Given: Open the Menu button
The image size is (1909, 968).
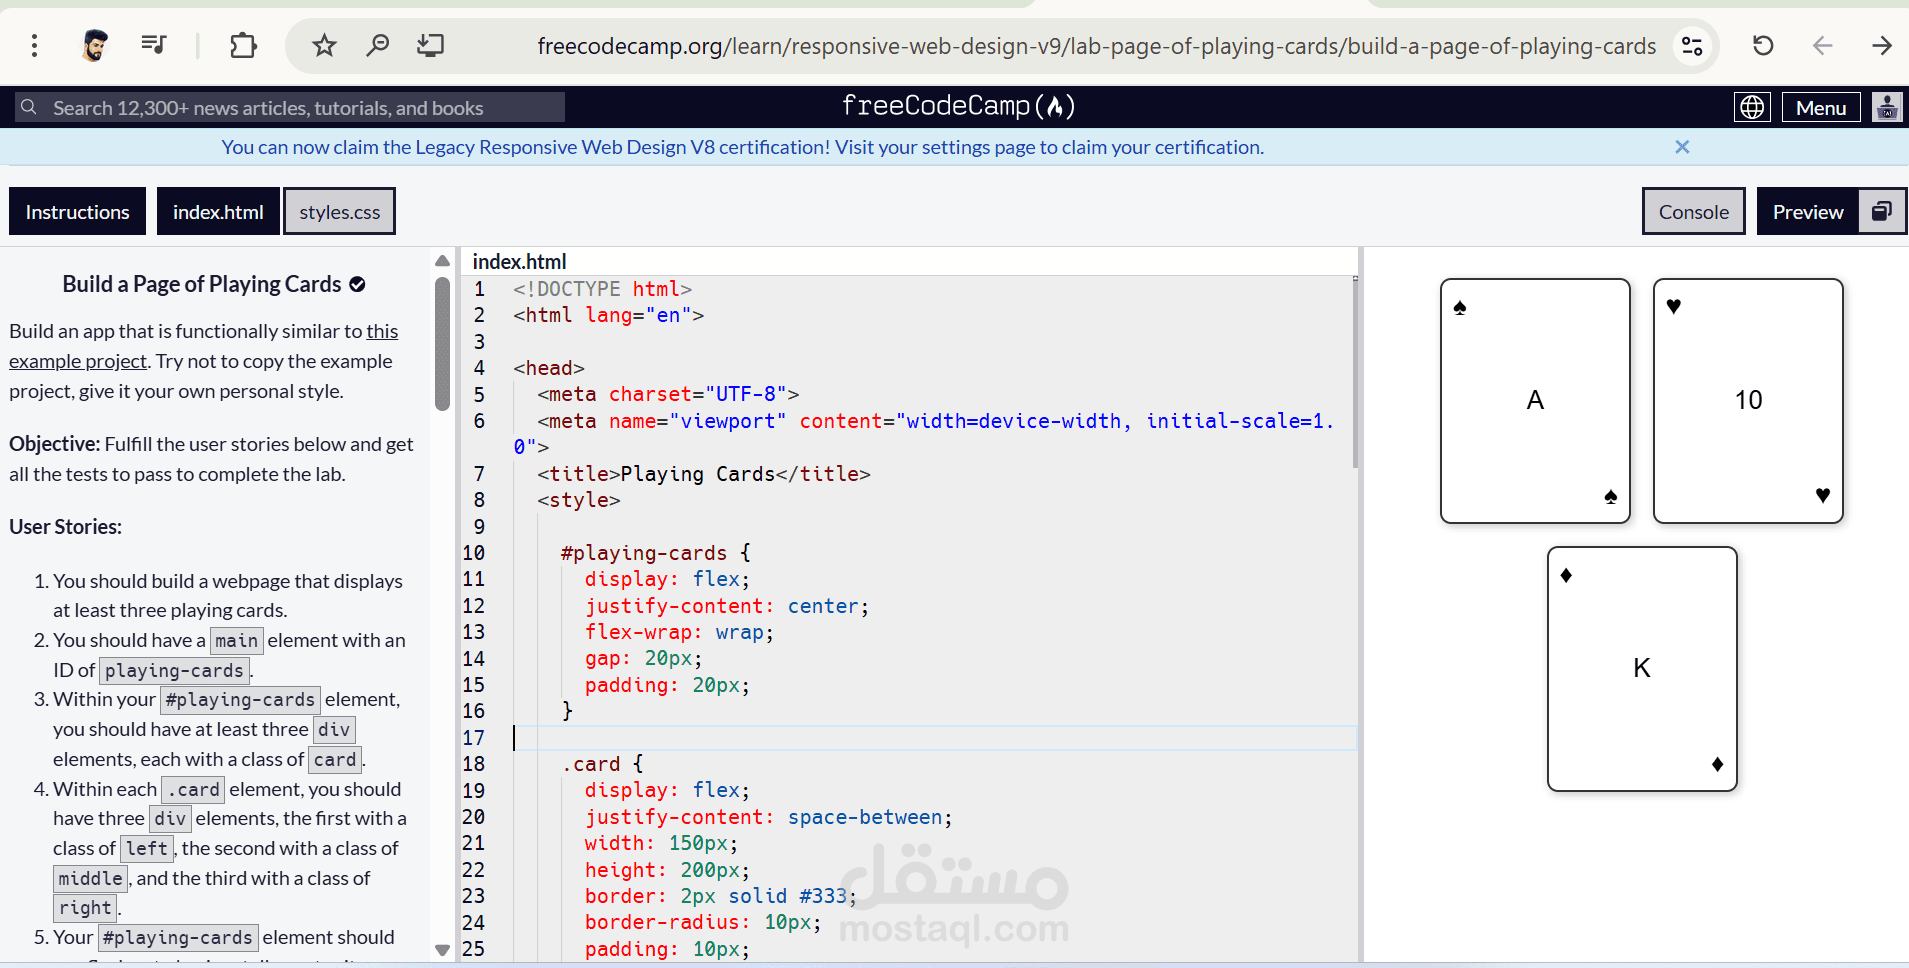Looking at the screenshot, I should coord(1821,108).
